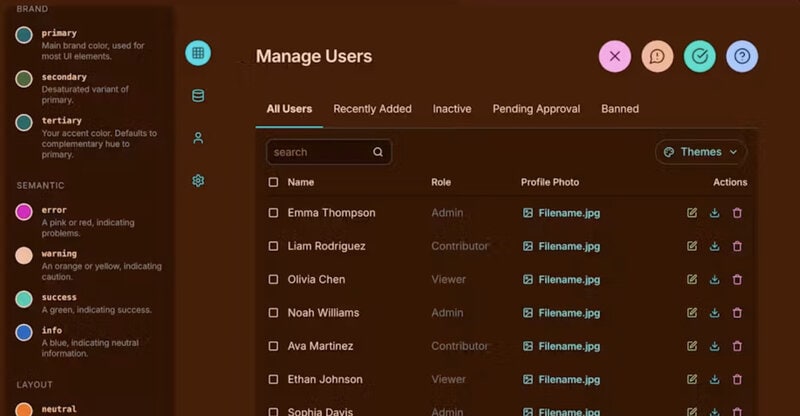Click the blue help question button

[x=742, y=56]
